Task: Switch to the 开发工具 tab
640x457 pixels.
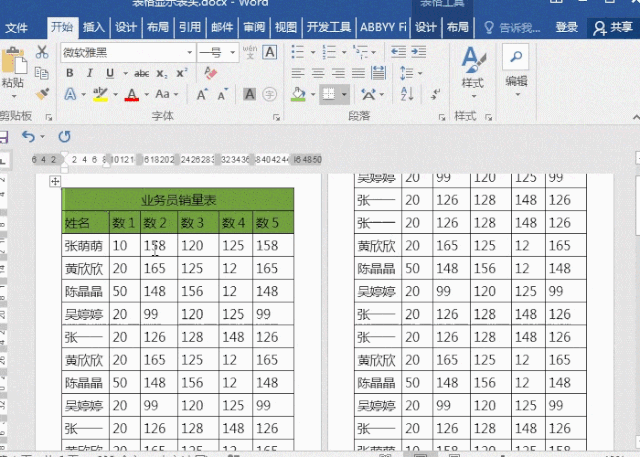Action: [x=329, y=27]
